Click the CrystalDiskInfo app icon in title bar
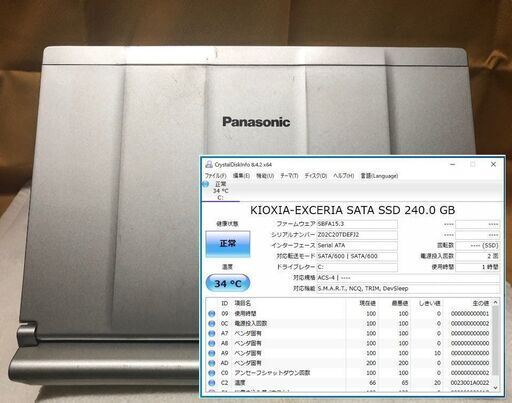 coord(209,164)
